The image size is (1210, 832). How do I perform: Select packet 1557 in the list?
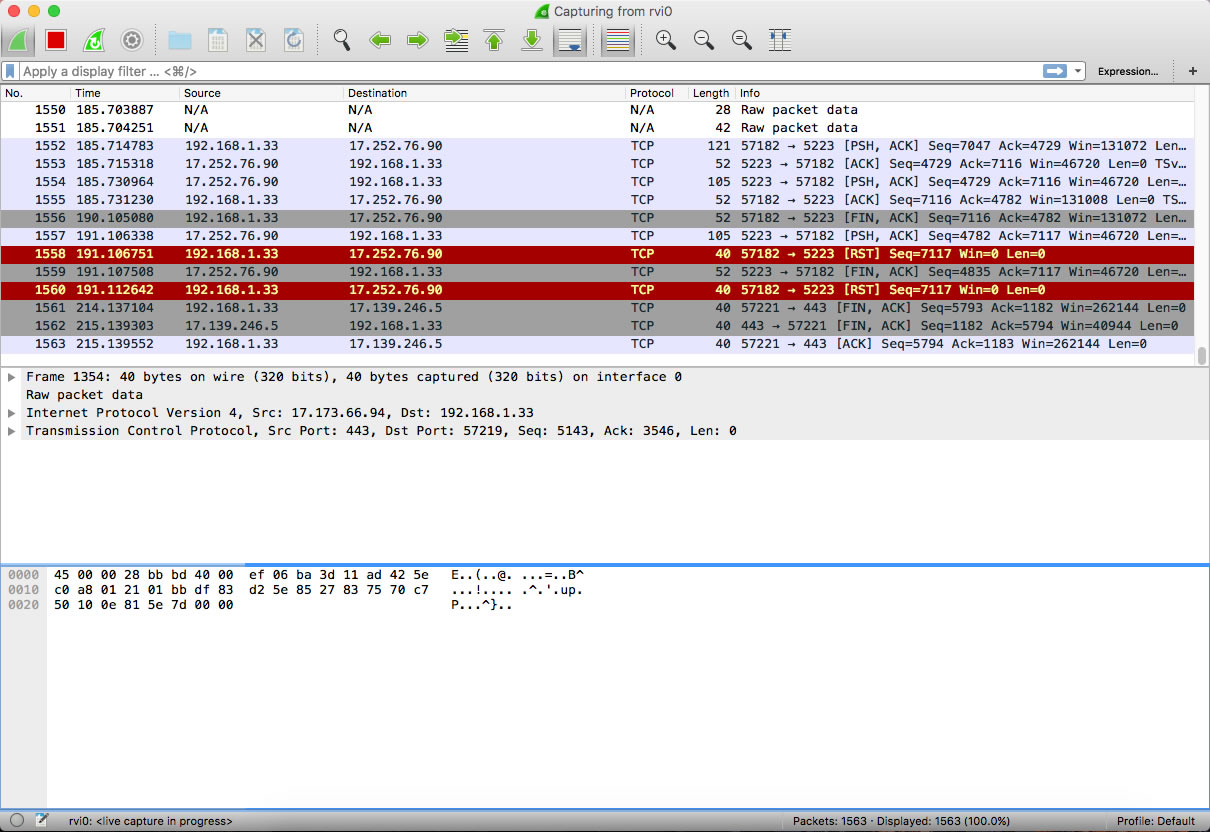click(597, 236)
